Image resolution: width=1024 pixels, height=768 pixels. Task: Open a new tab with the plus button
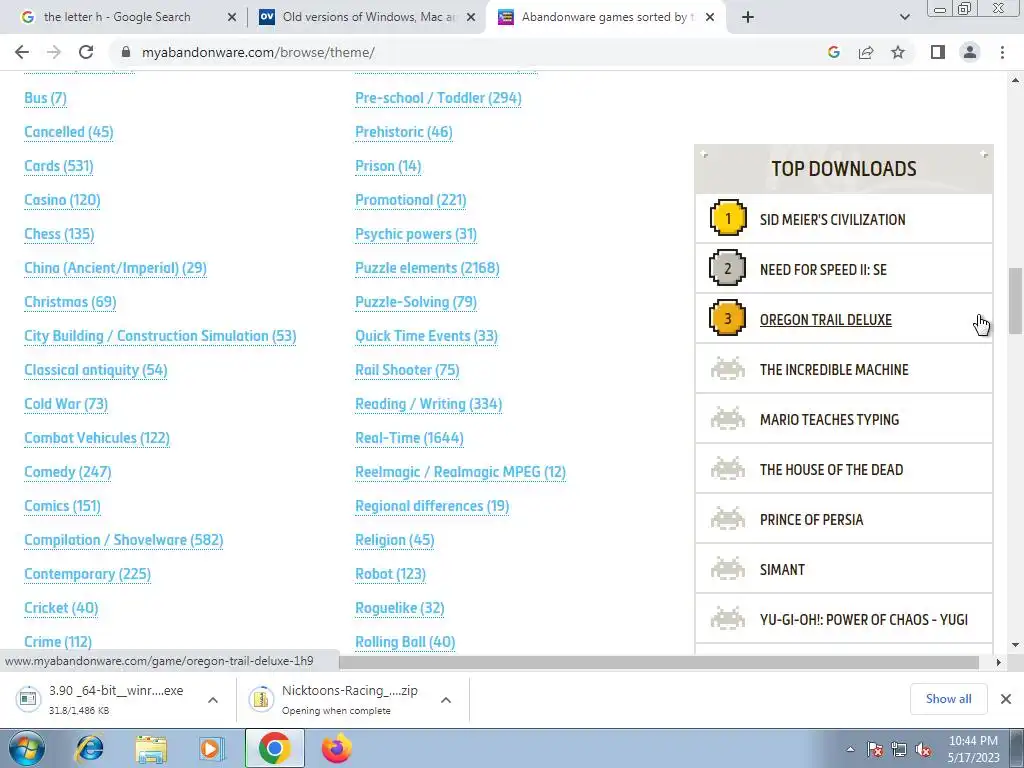click(748, 17)
